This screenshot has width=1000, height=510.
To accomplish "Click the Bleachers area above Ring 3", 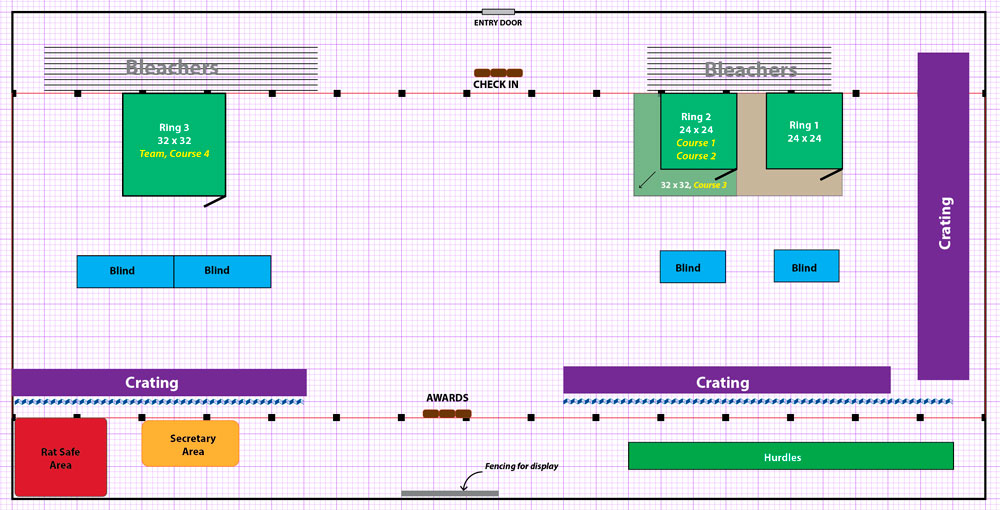I will point(180,68).
